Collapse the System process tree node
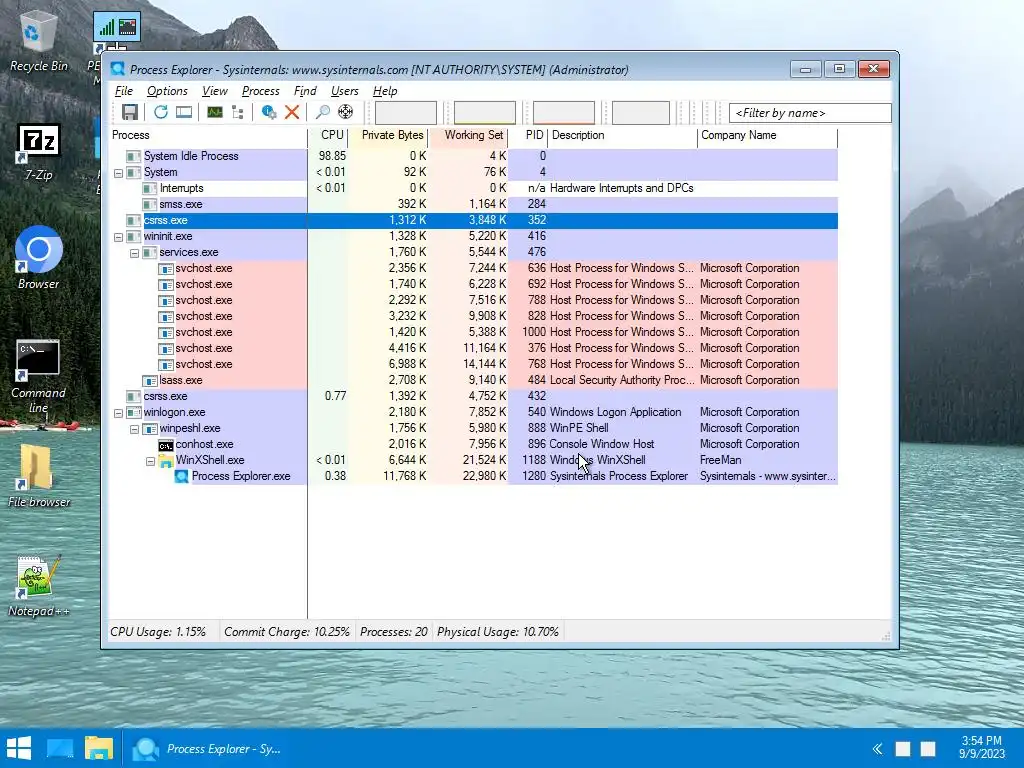Viewport: 1024px width, 768px height. click(118, 173)
